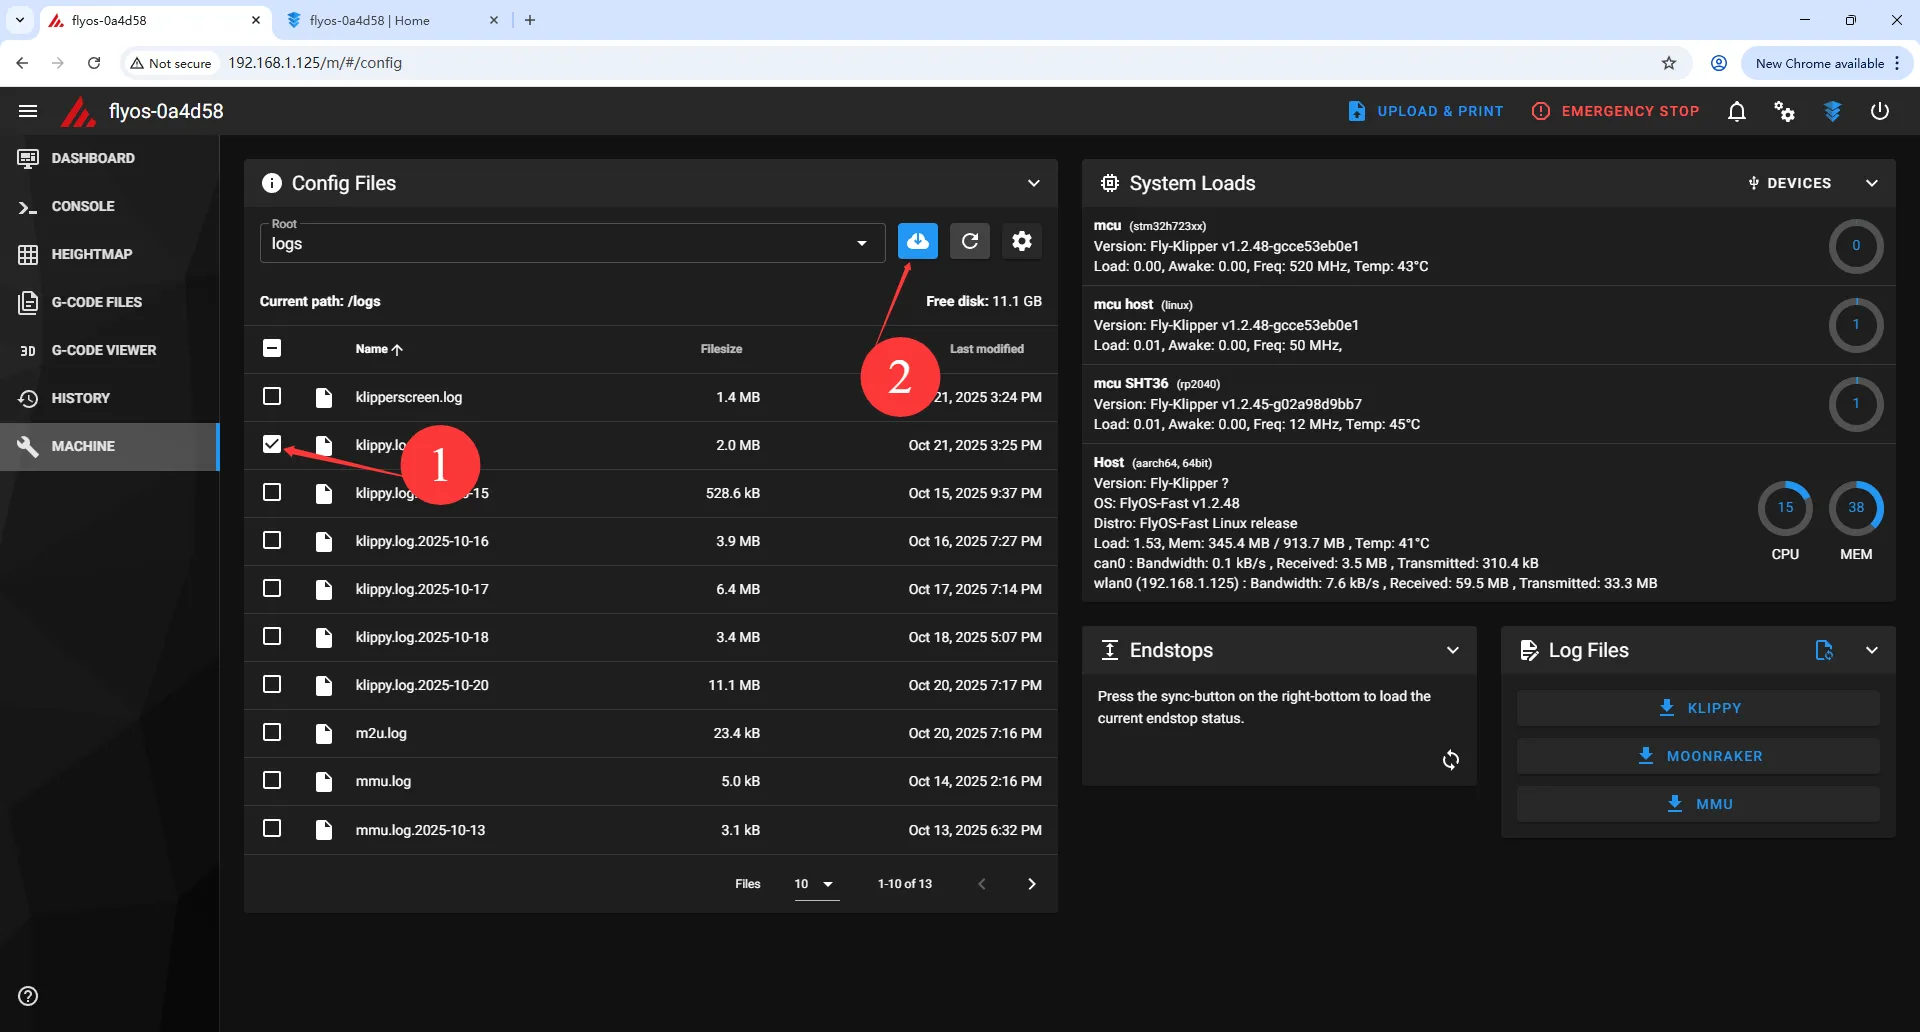Refresh the config file list

(969, 241)
